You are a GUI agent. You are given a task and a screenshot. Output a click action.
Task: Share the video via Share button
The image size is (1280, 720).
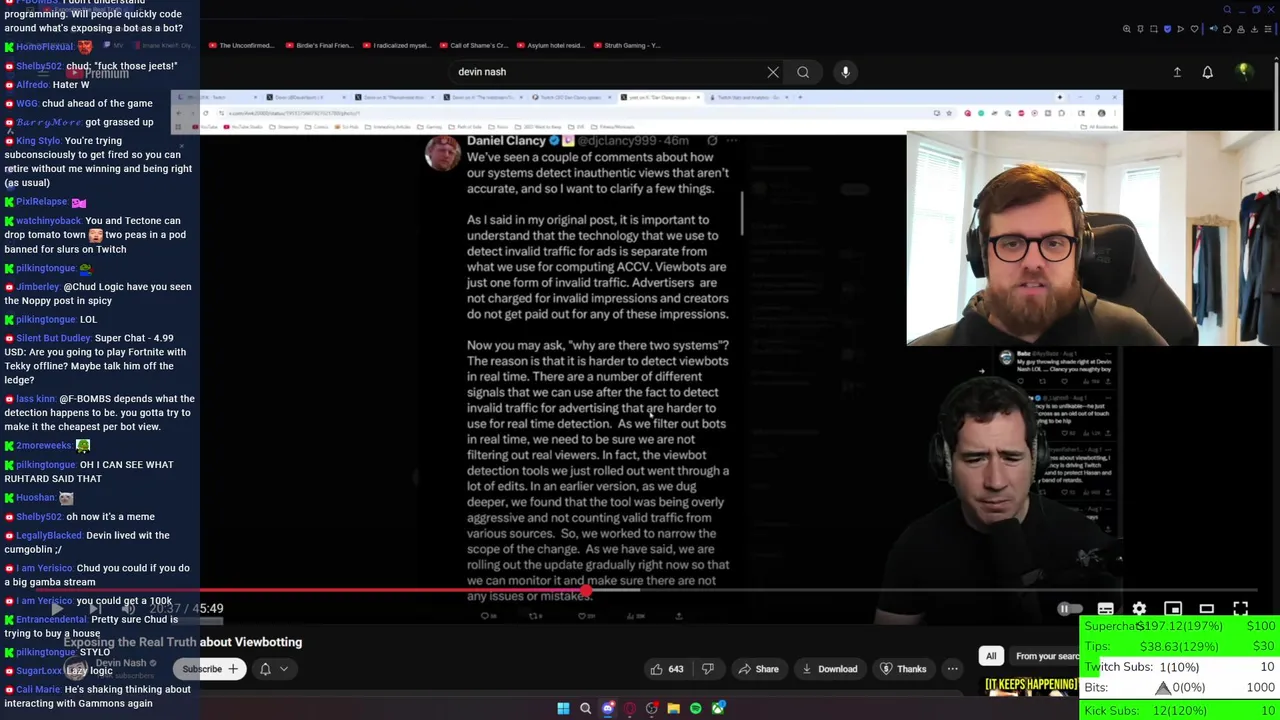[757, 669]
